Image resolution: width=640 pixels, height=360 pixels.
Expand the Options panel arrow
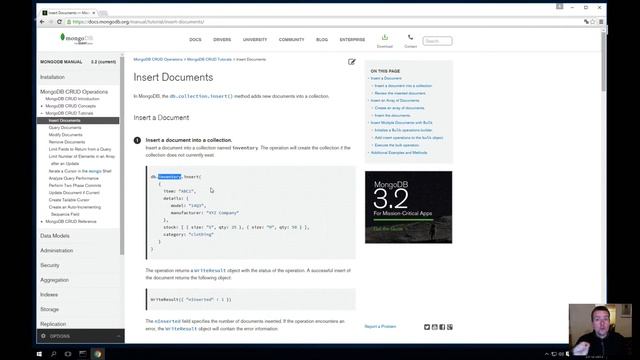point(118,336)
